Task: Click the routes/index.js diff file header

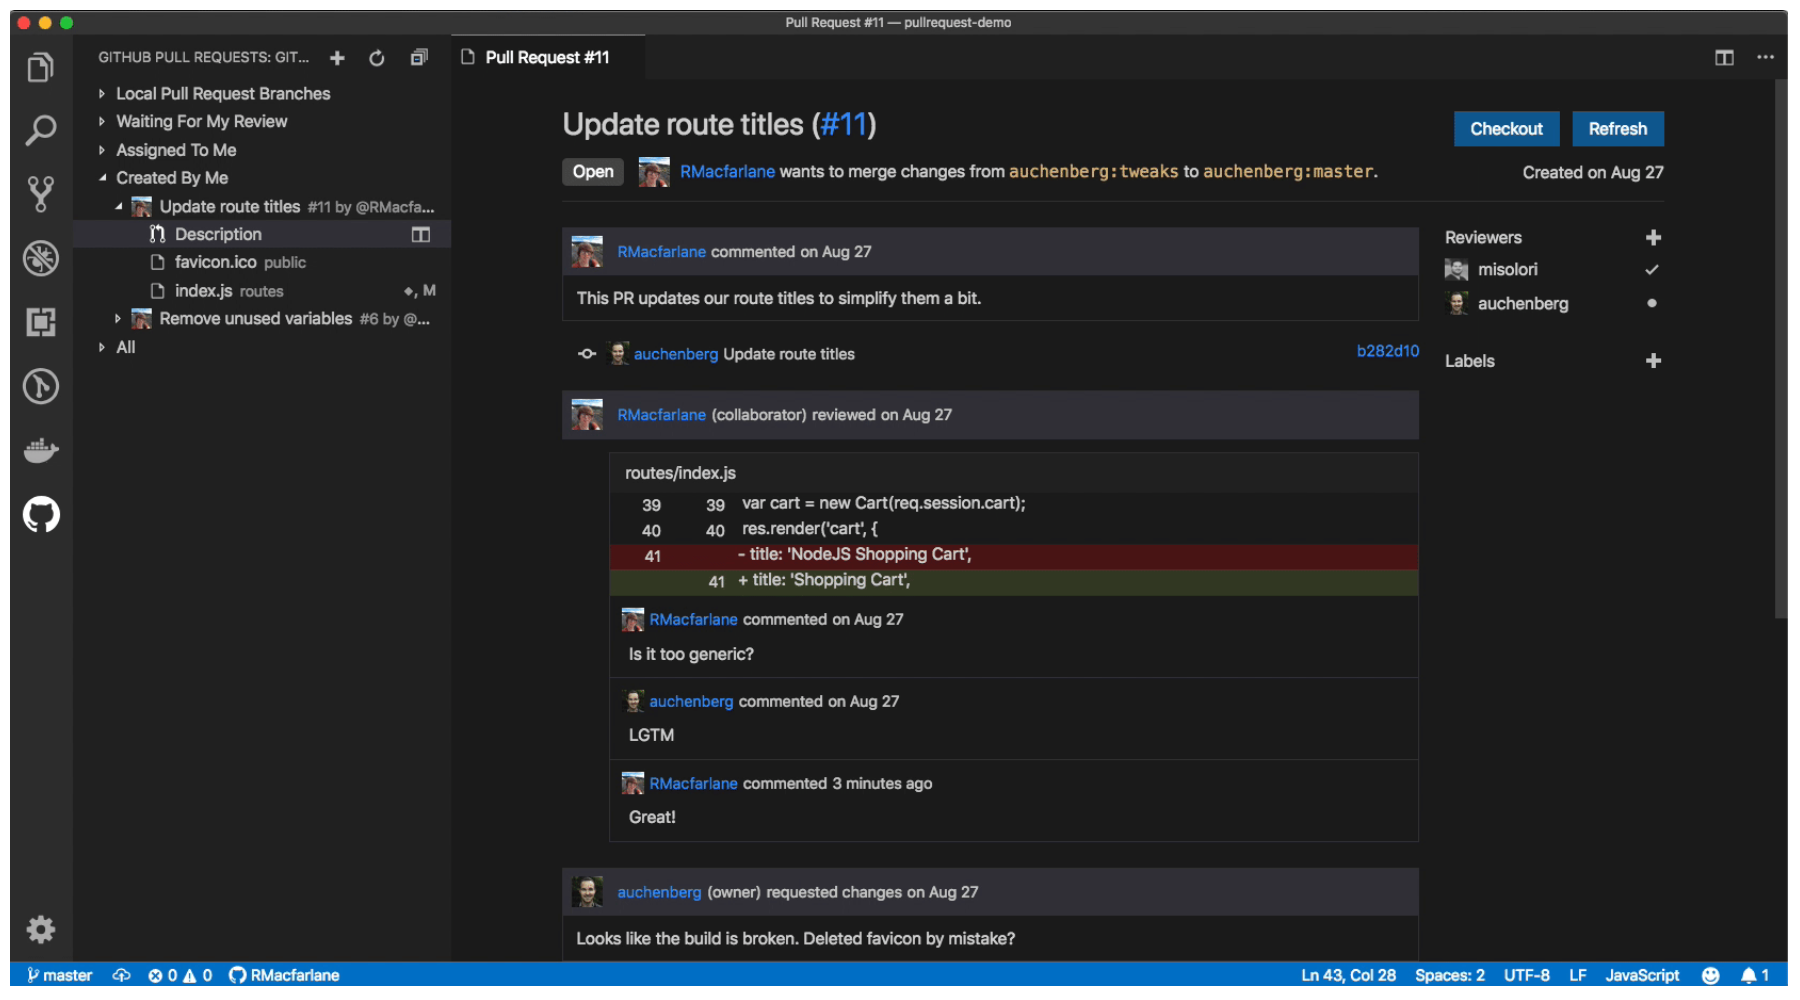Action: (1014, 473)
